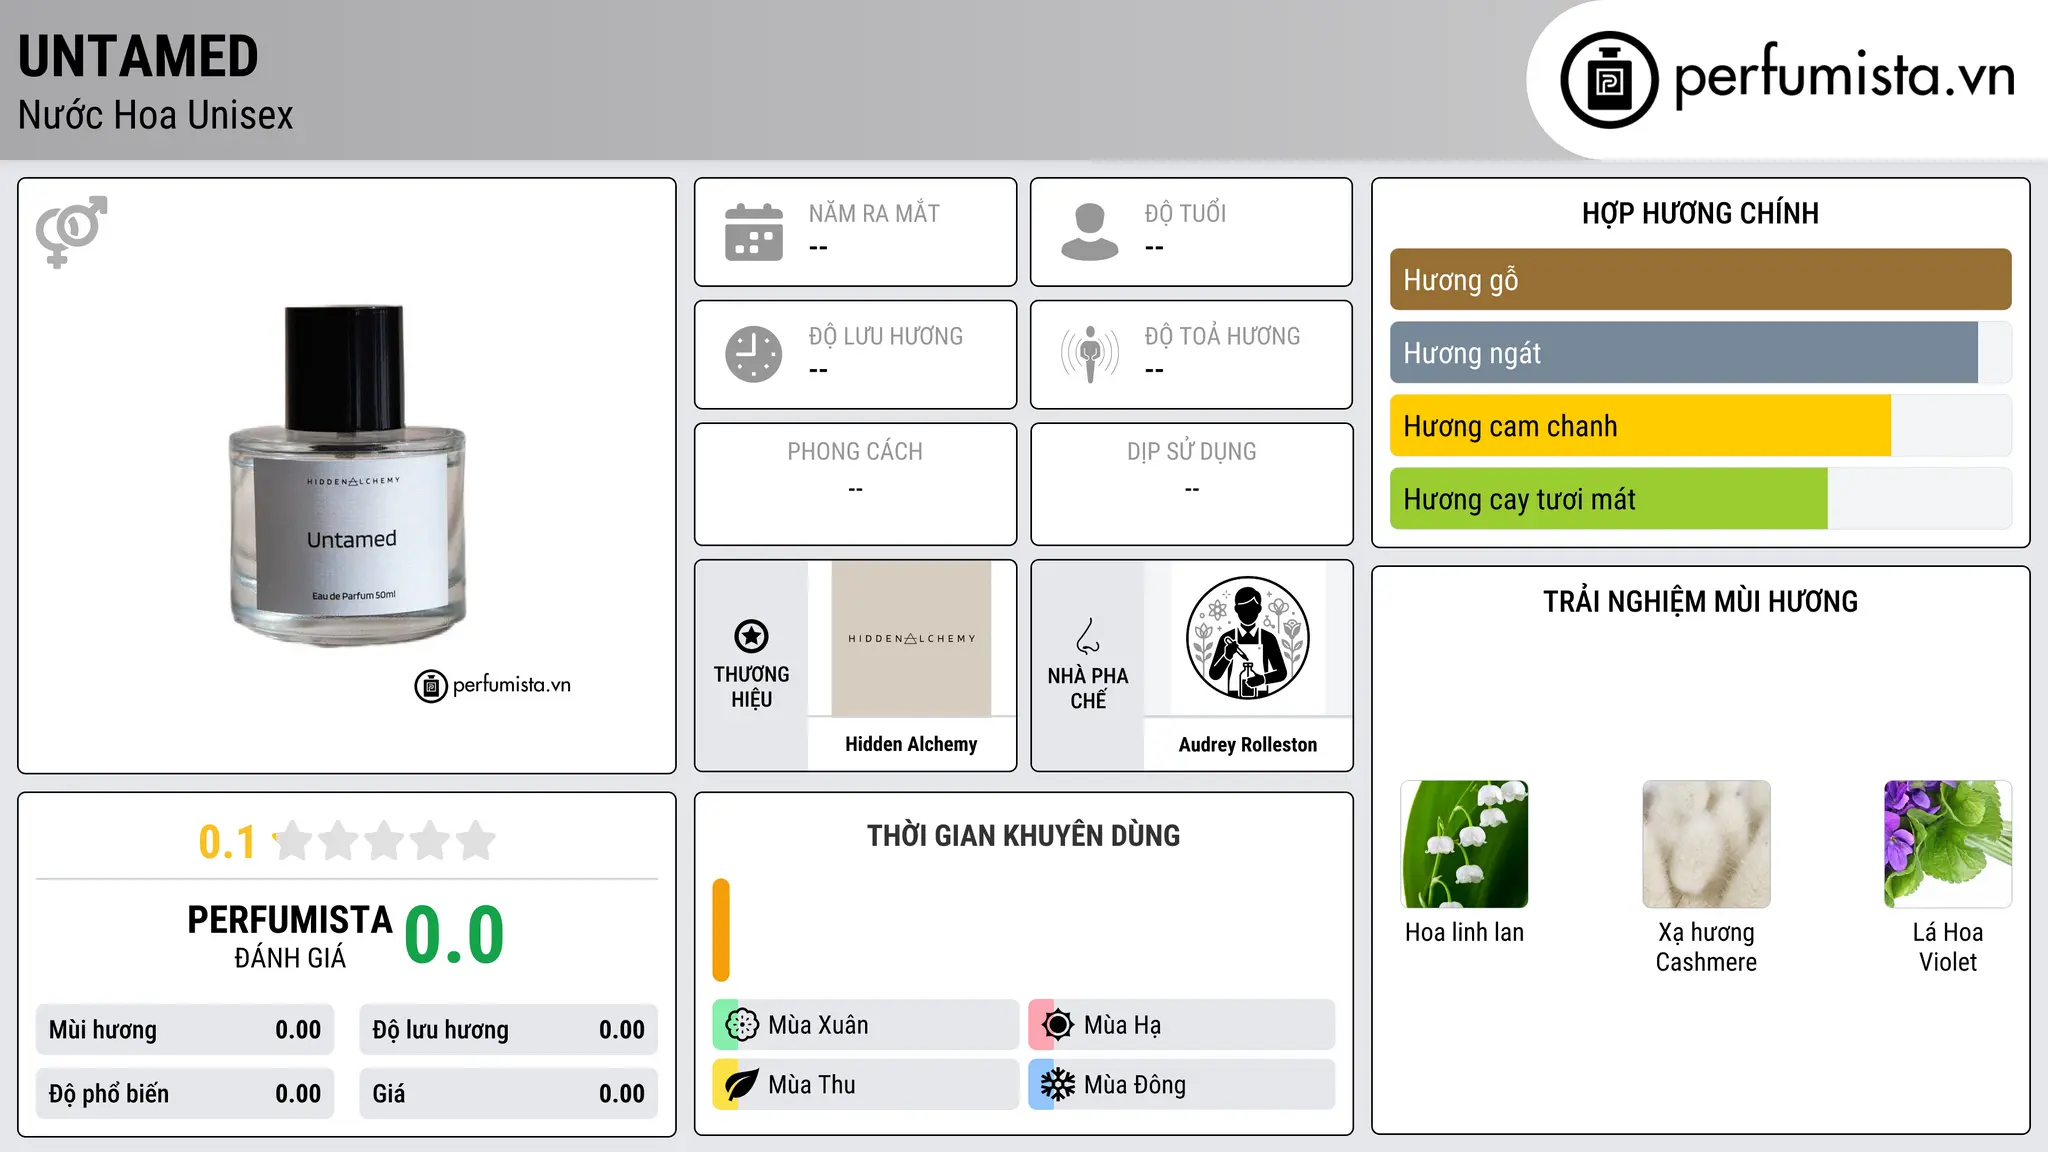Click the person icon beside Độ tuổi
The height and width of the screenshot is (1152, 2048).
click(x=1090, y=232)
